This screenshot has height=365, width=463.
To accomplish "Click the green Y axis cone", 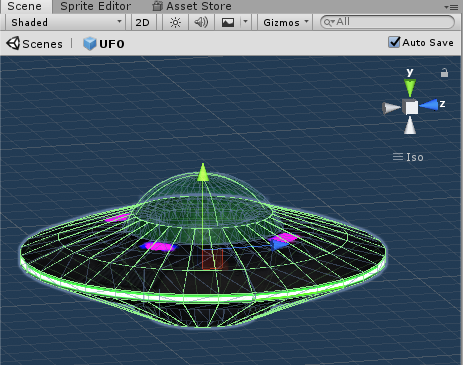I will point(410,88).
